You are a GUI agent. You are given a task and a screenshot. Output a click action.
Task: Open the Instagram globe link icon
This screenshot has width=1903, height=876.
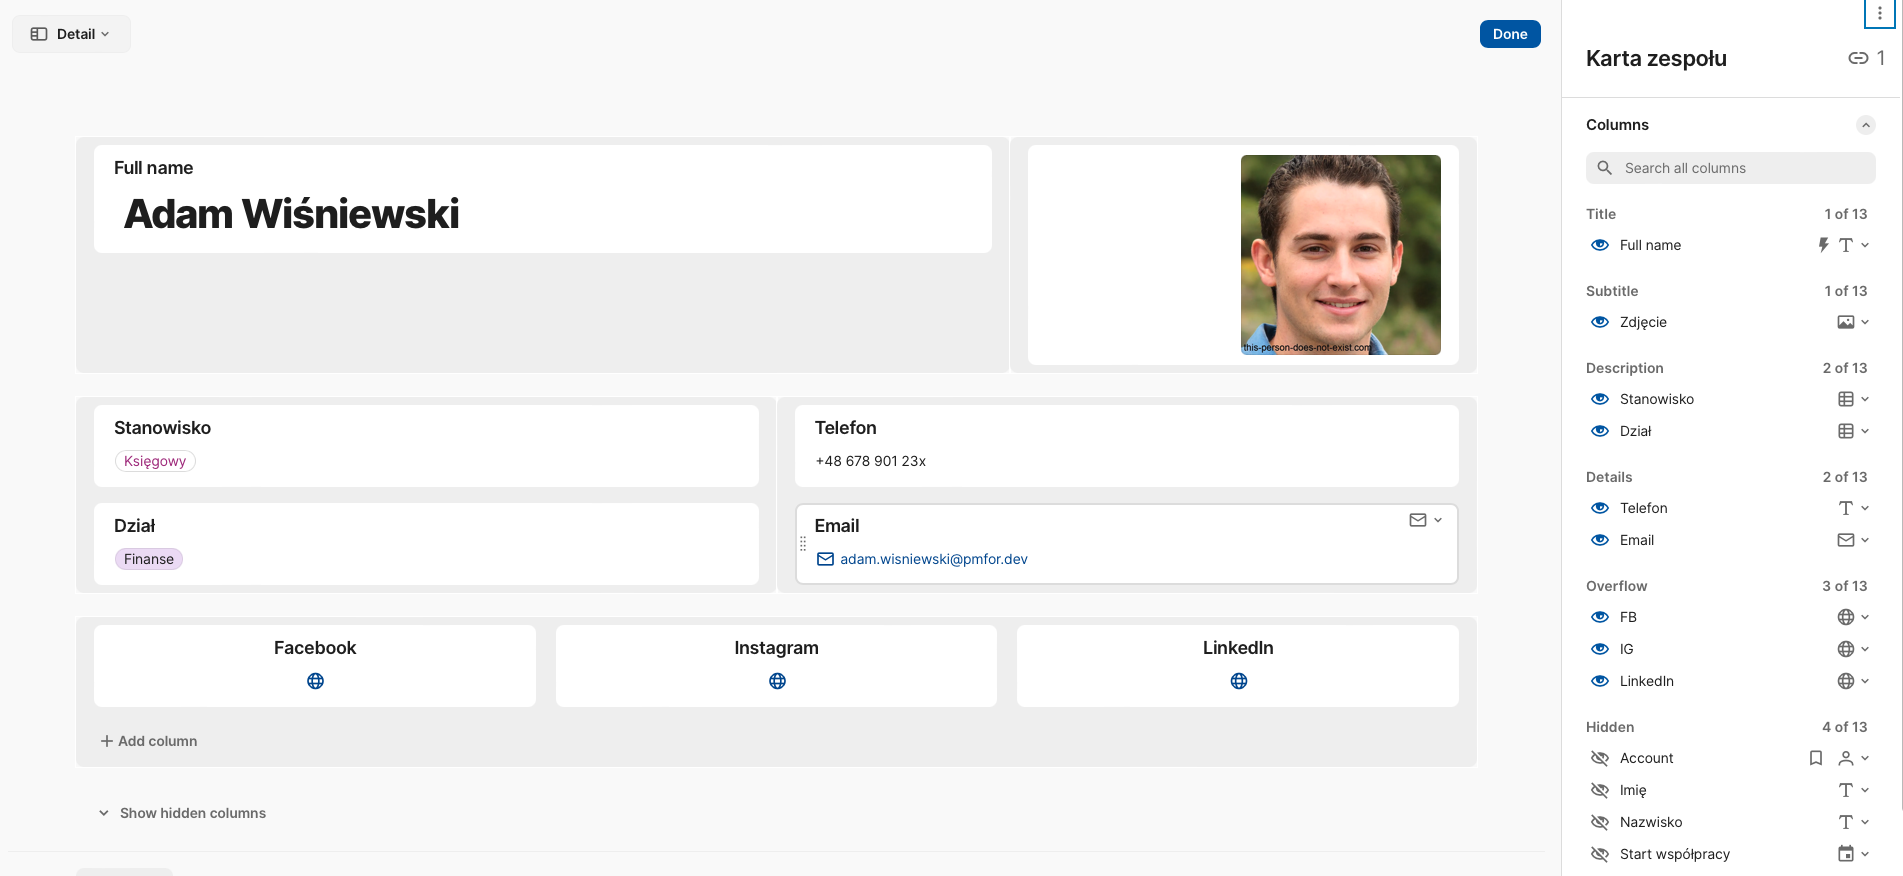coord(777,681)
